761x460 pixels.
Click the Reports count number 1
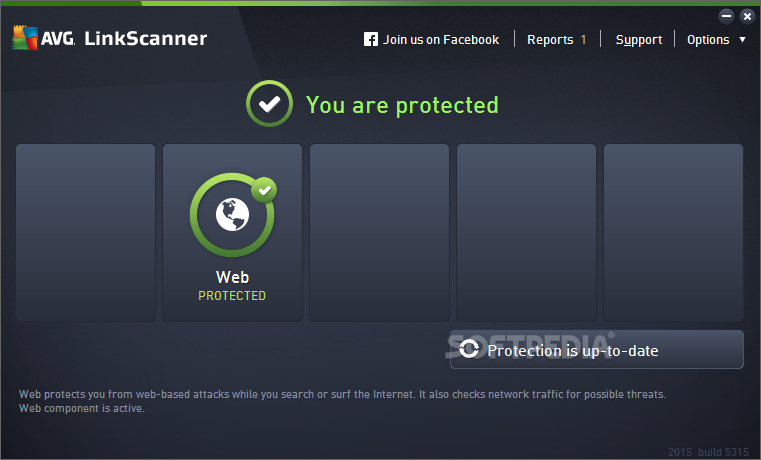[583, 40]
